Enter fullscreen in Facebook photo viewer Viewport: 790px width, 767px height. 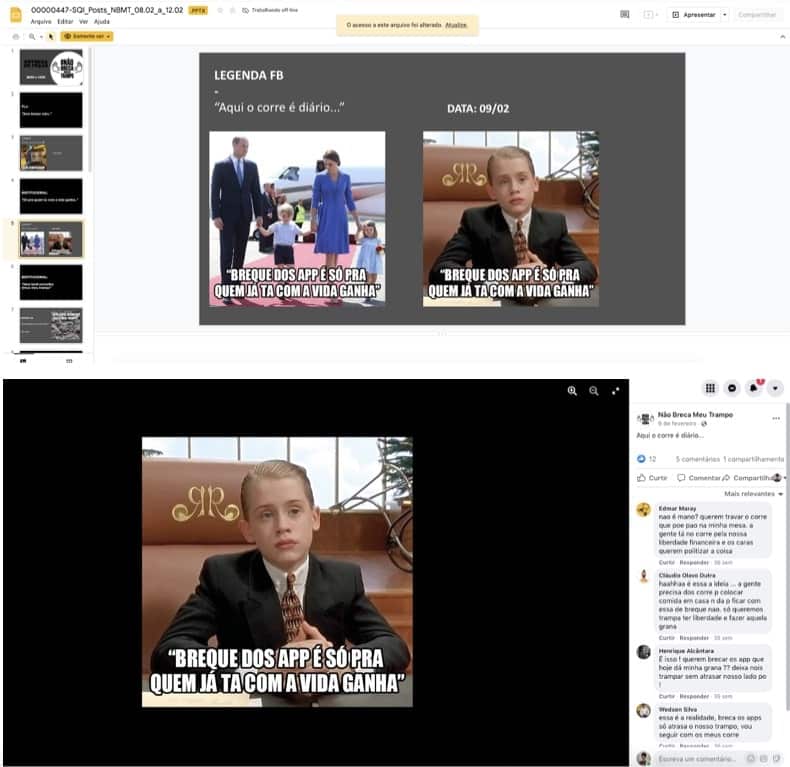[616, 391]
